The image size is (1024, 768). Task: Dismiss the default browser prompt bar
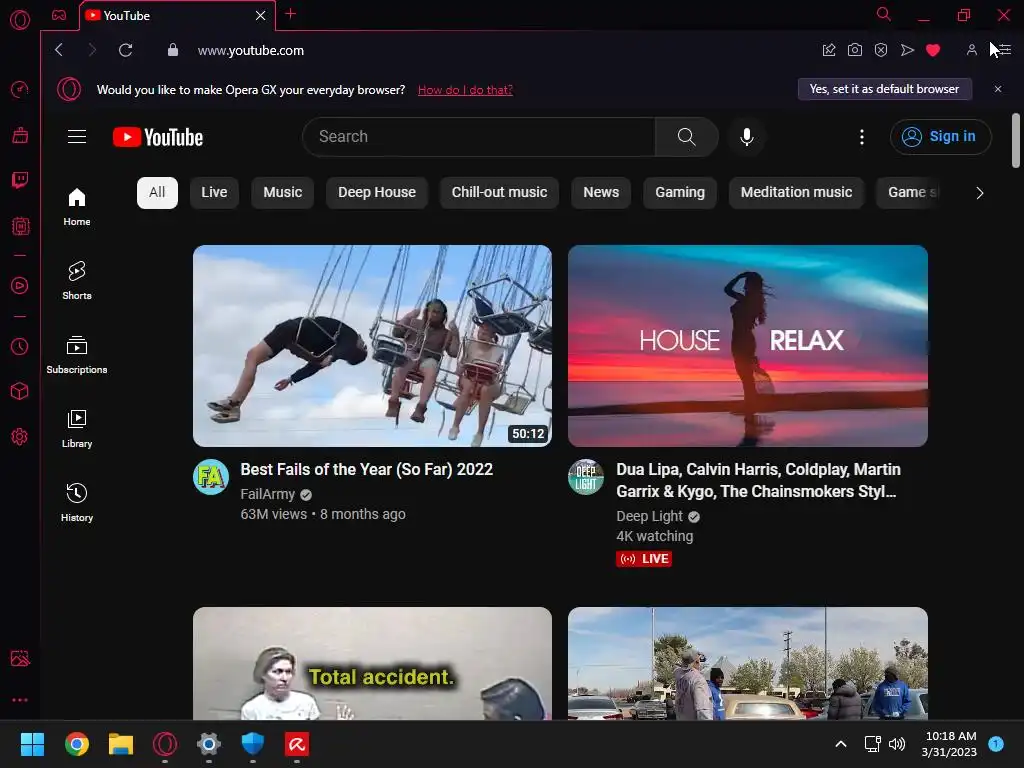[x=998, y=89]
